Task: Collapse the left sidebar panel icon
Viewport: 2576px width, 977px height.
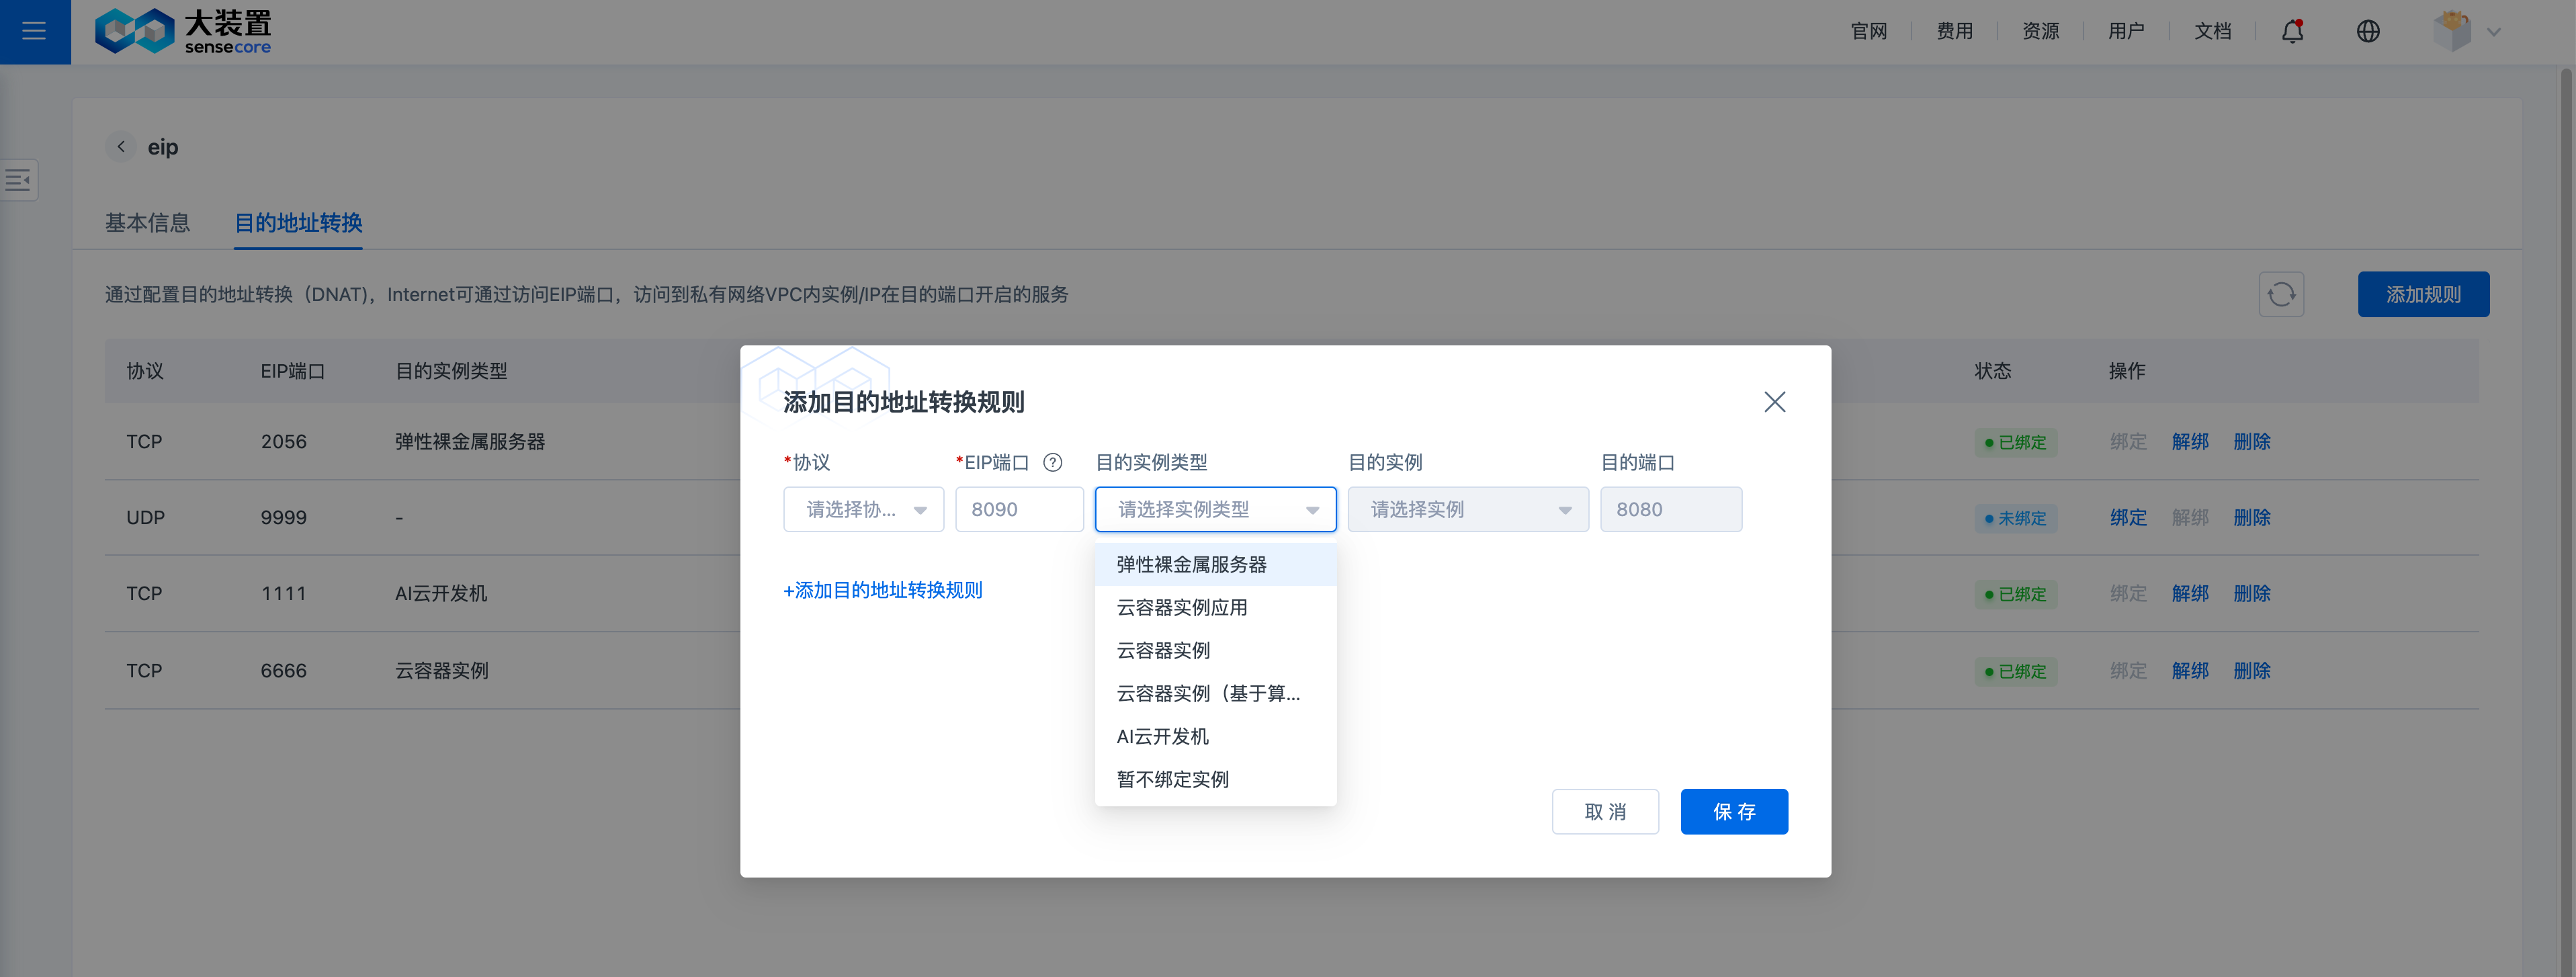Action: coord(18,180)
